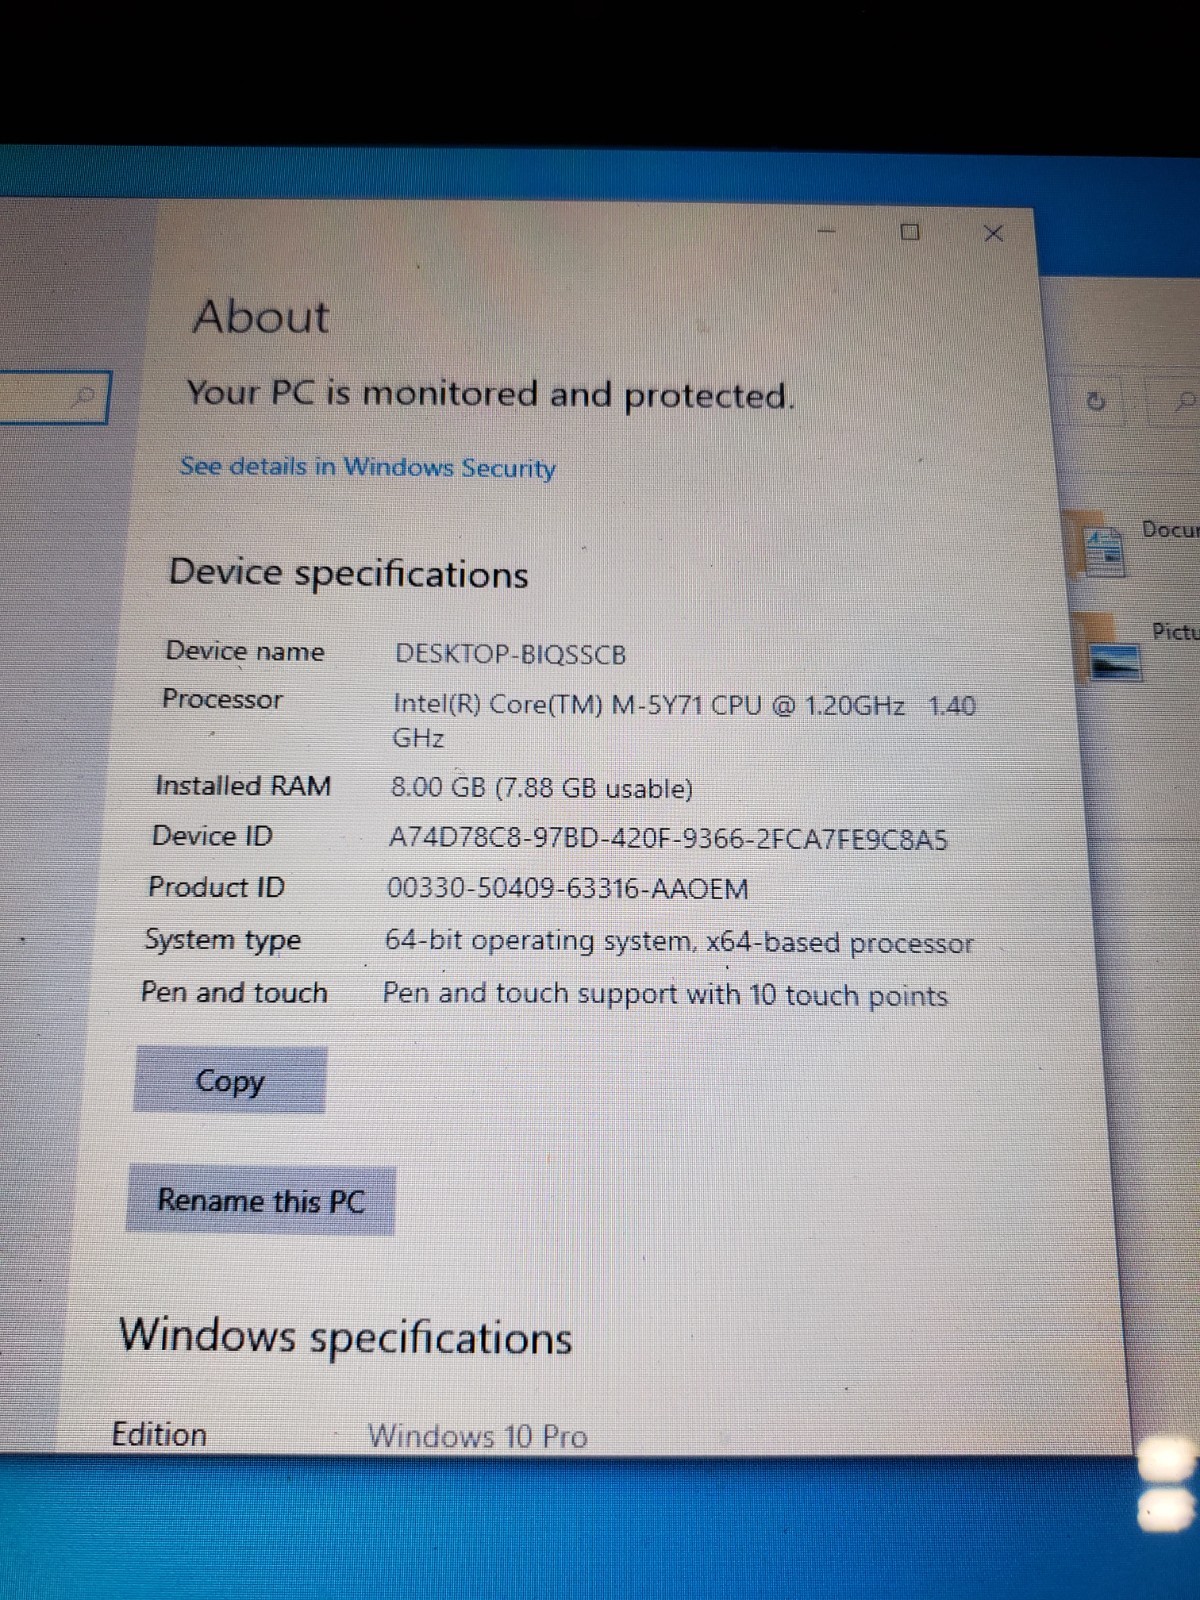This screenshot has height=1600, width=1200.
Task: Select system type 64-bit operating system value
Action: (679, 942)
